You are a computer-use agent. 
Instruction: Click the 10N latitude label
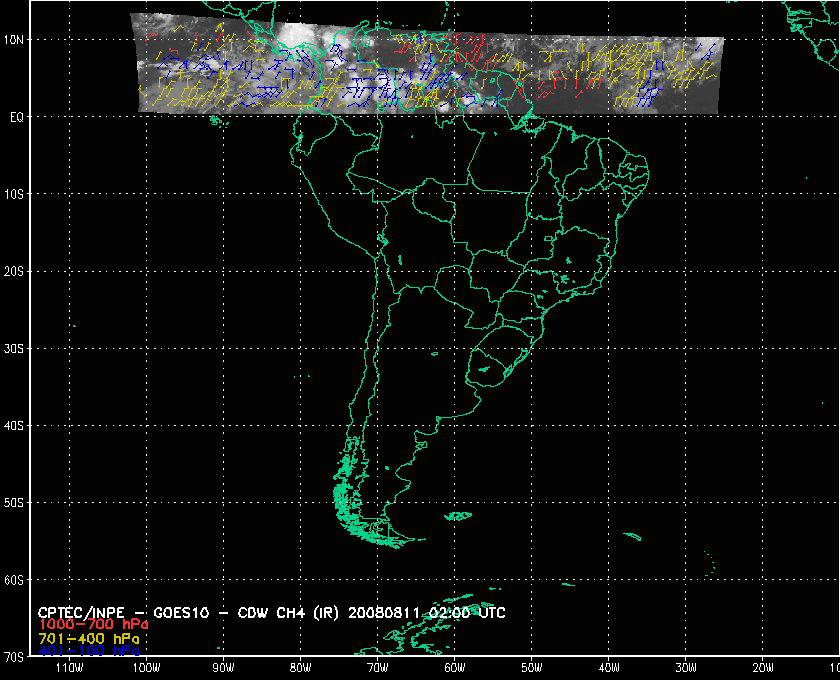(x=13, y=40)
